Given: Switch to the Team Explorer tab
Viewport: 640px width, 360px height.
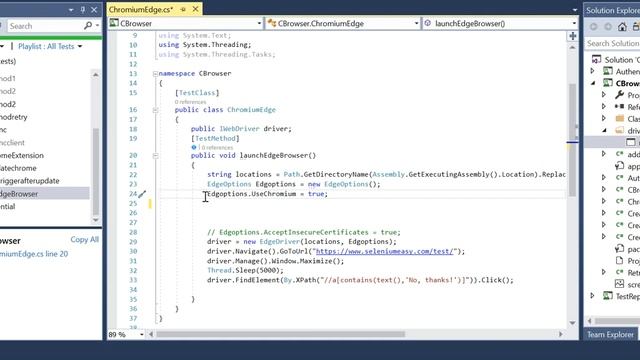Looking at the screenshot, I should tap(611, 335).
